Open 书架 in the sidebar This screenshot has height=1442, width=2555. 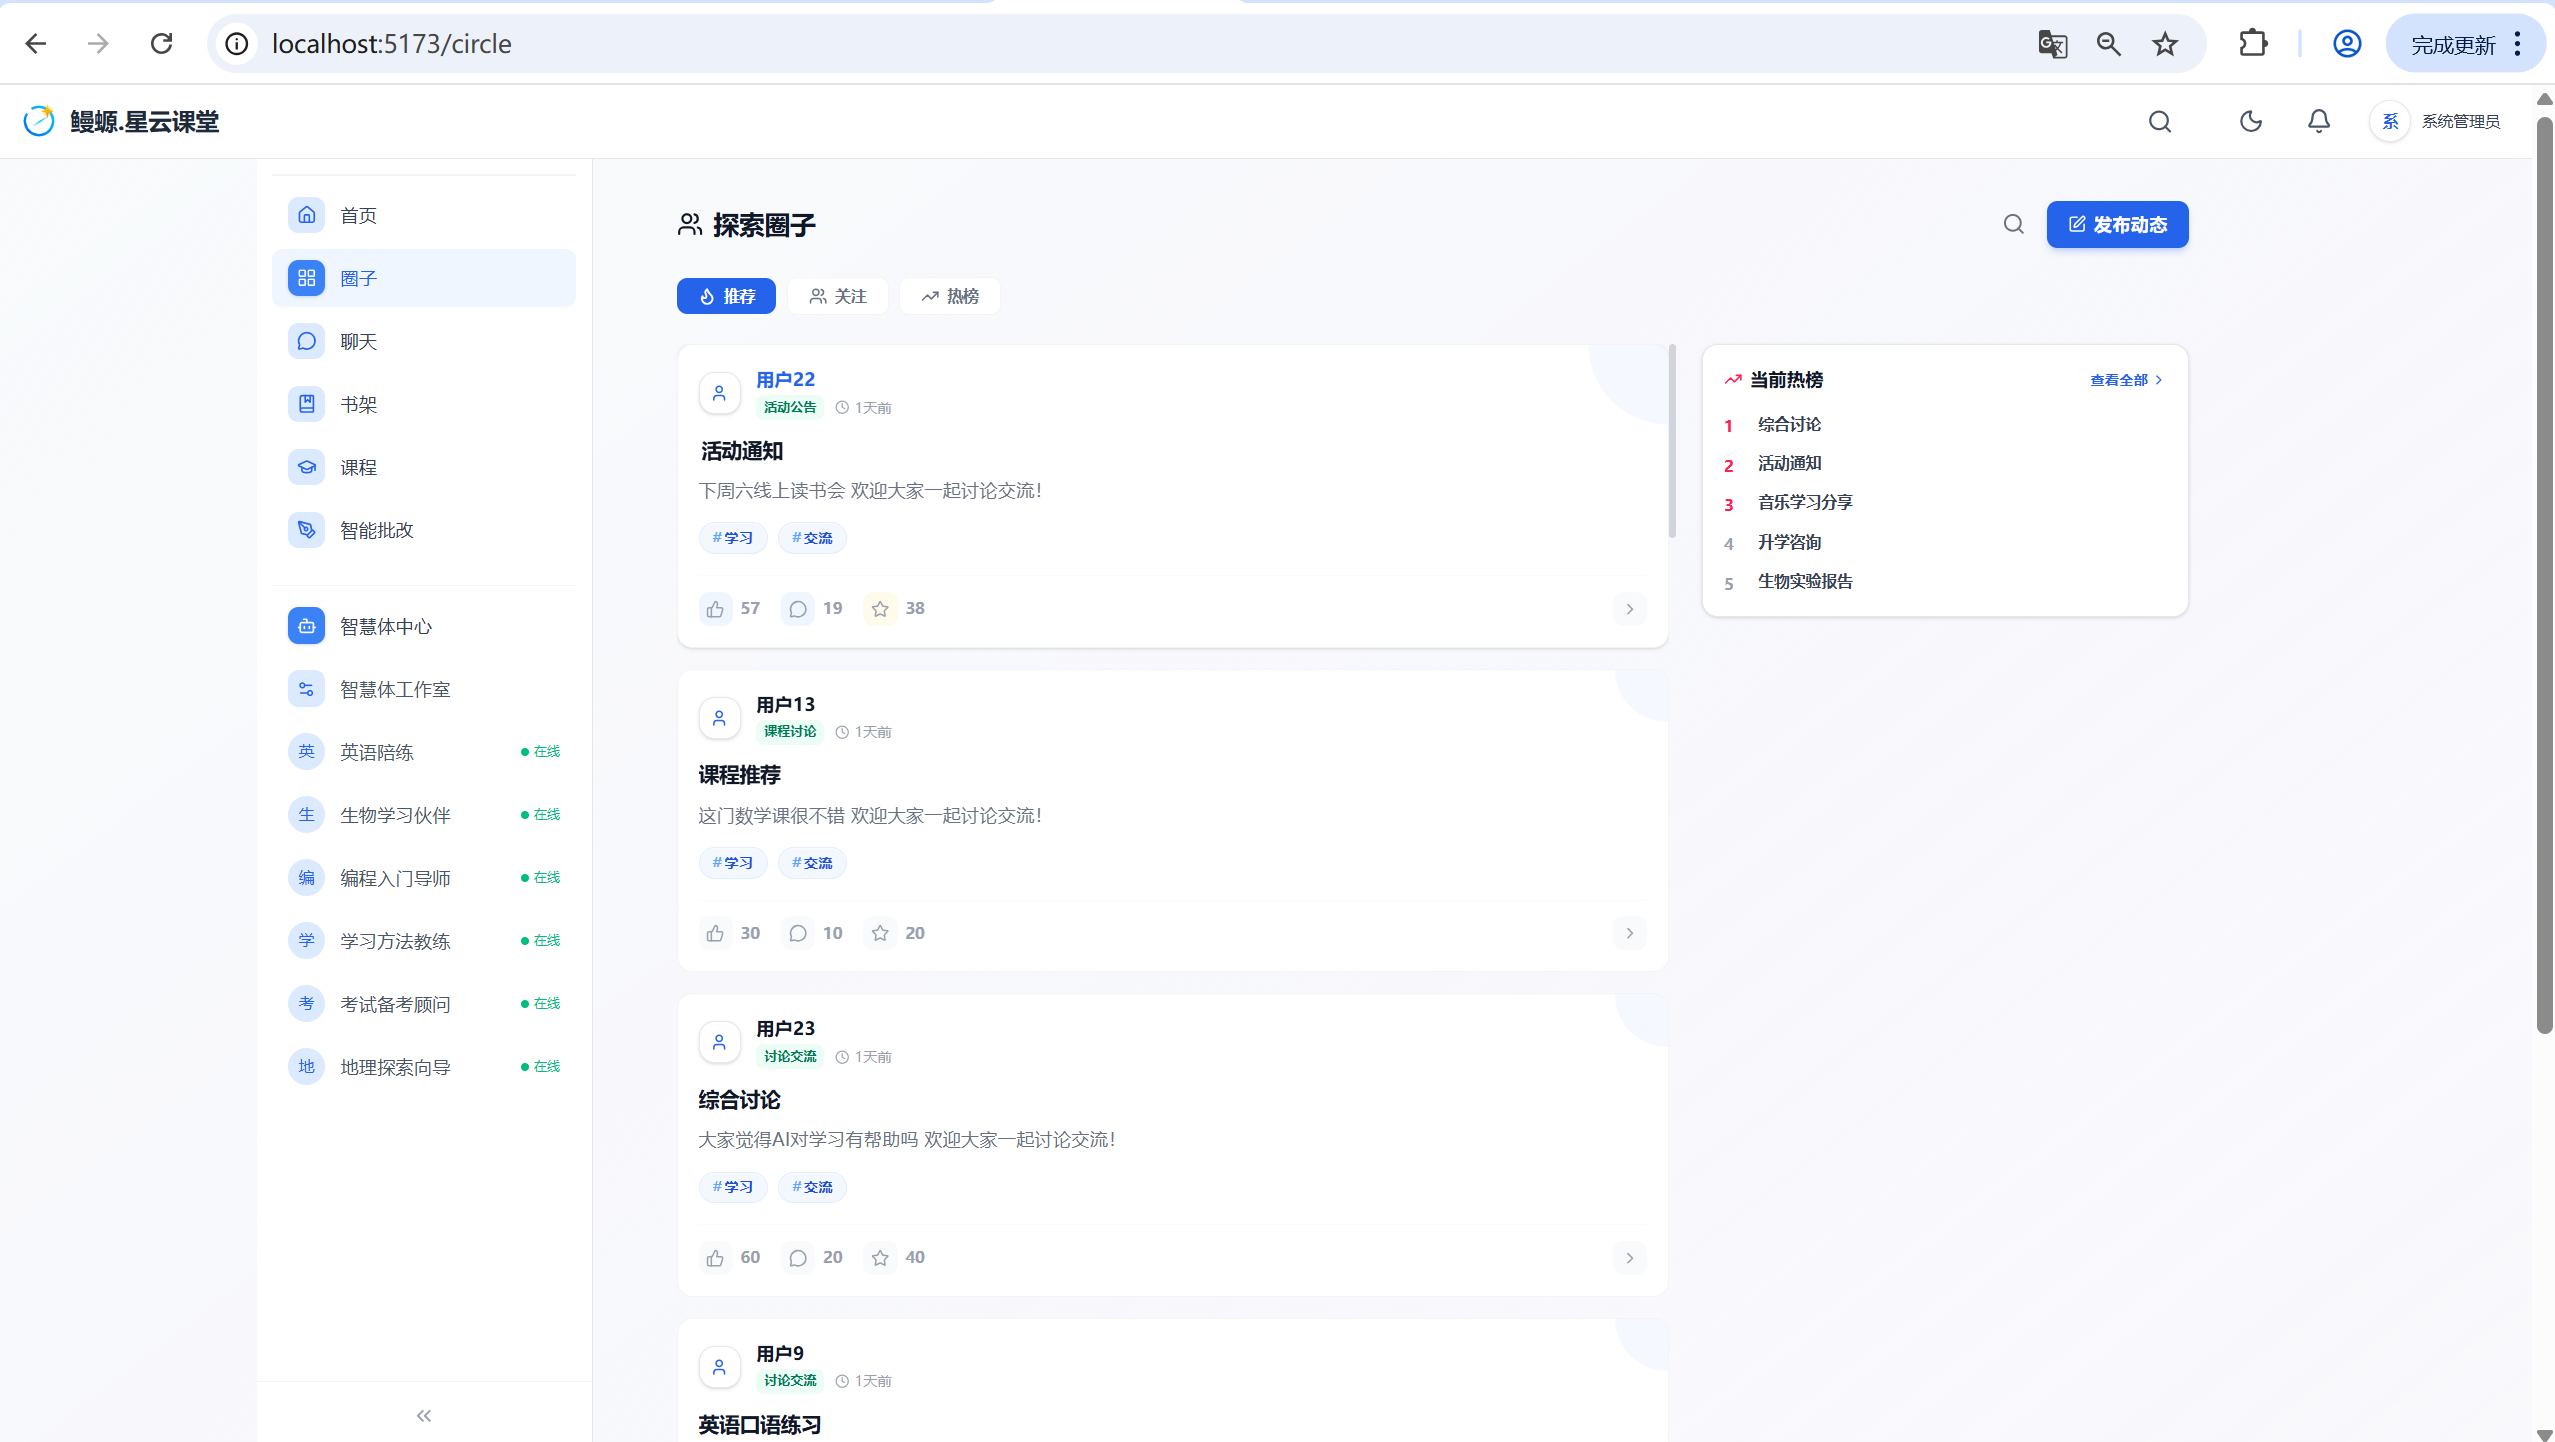pyautogui.click(x=424, y=404)
